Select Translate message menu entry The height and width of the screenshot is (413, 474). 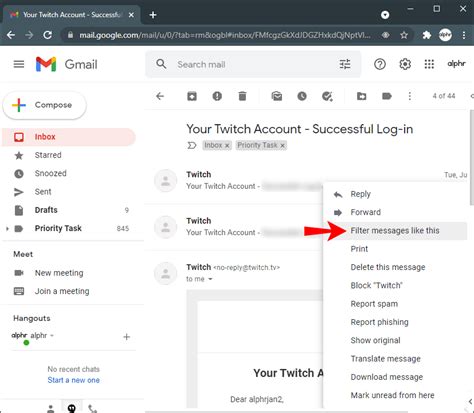[x=395, y=359]
